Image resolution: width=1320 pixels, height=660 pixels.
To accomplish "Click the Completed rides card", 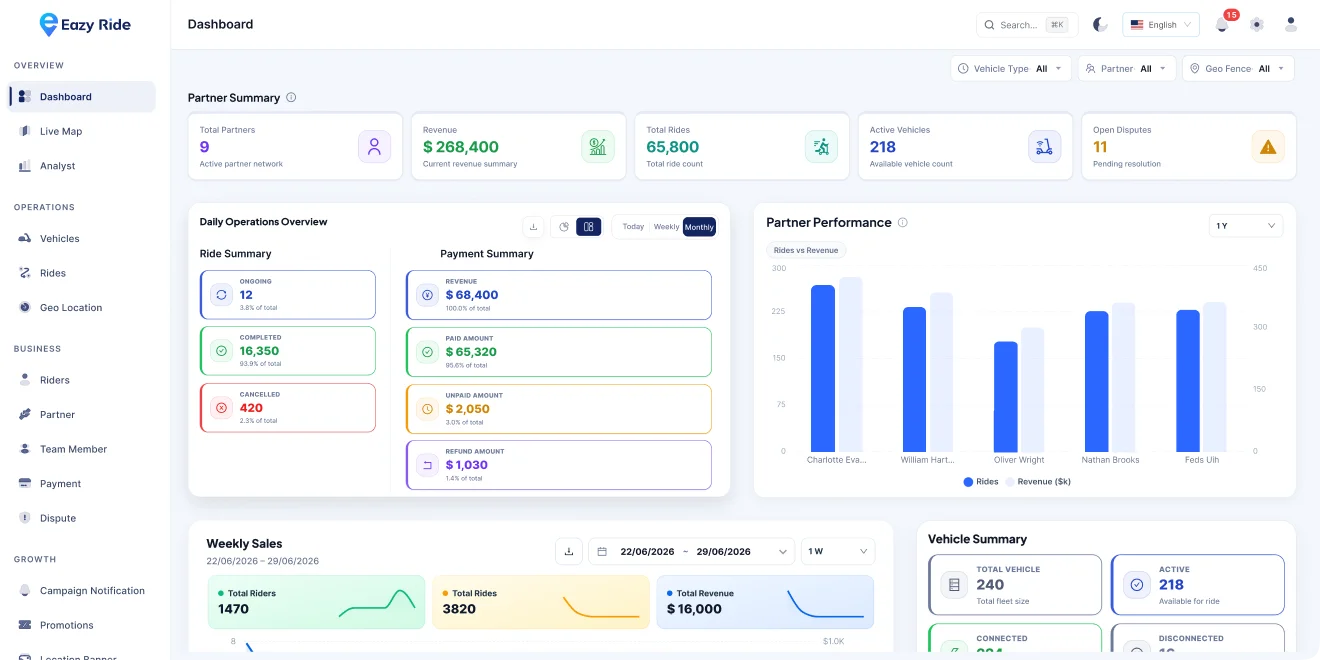I will tap(288, 351).
